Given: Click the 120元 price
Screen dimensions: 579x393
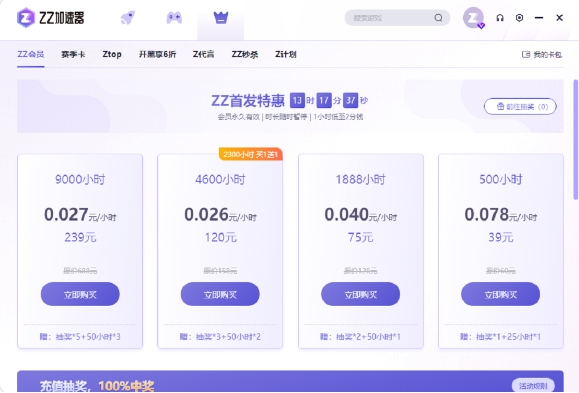Looking at the screenshot, I should pyautogui.click(x=220, y=237).
